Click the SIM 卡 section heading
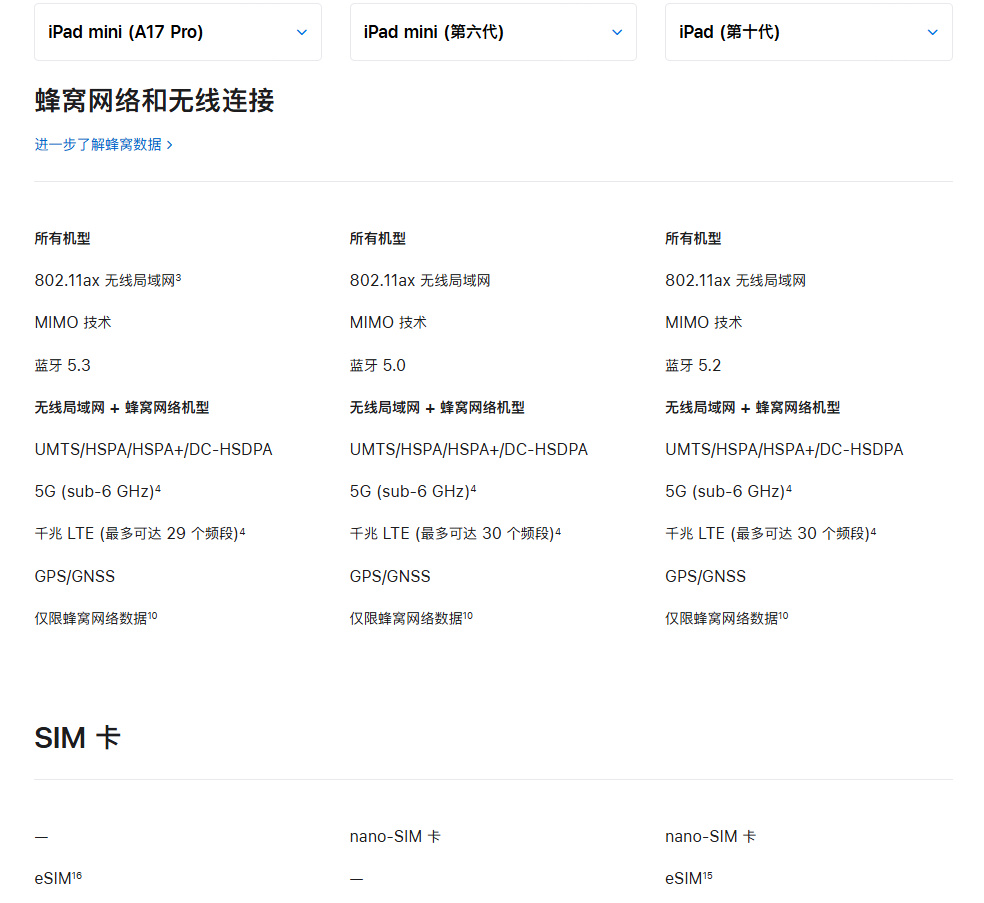The image size is (984, 903). point(77,737)
